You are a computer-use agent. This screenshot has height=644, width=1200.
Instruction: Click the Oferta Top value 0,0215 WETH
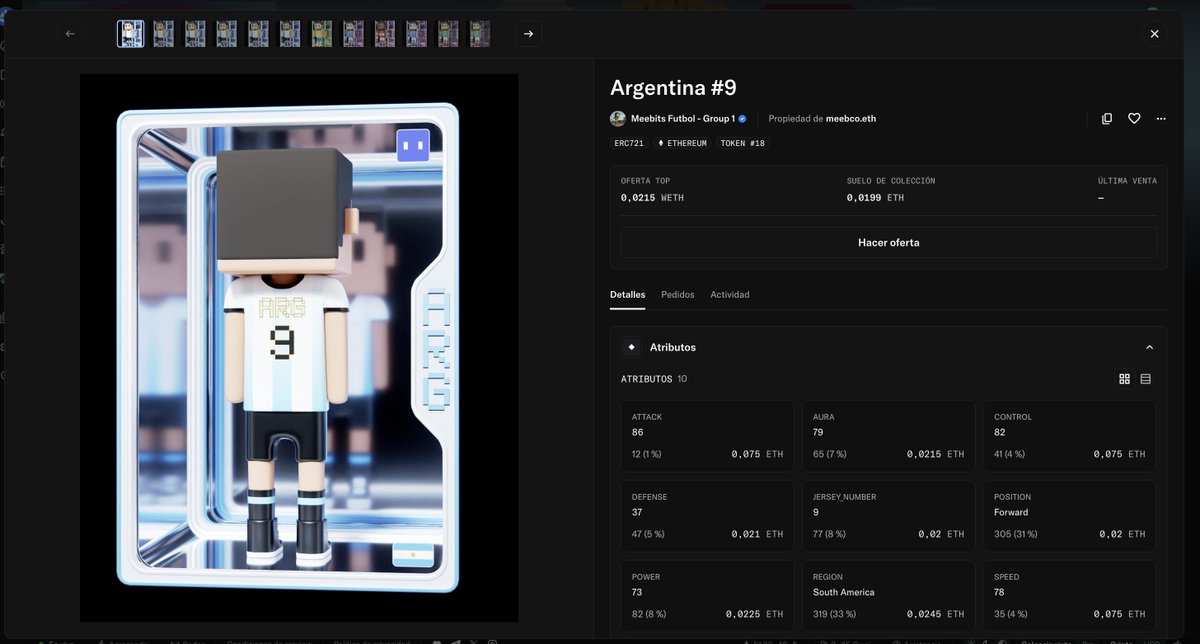pyautogui.click(x=652, y=198)
